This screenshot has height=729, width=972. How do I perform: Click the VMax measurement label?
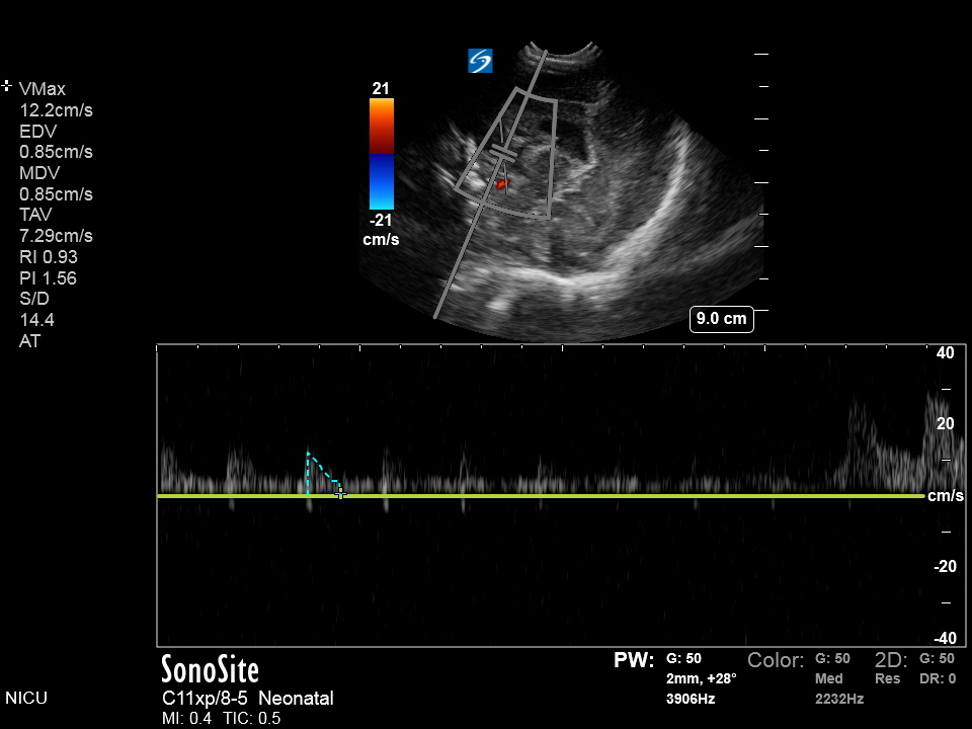click(43, 89)
